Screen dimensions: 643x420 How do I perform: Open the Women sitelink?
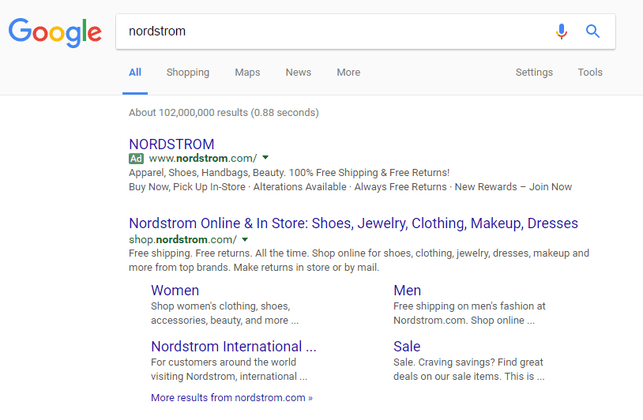tap(175, 290)
